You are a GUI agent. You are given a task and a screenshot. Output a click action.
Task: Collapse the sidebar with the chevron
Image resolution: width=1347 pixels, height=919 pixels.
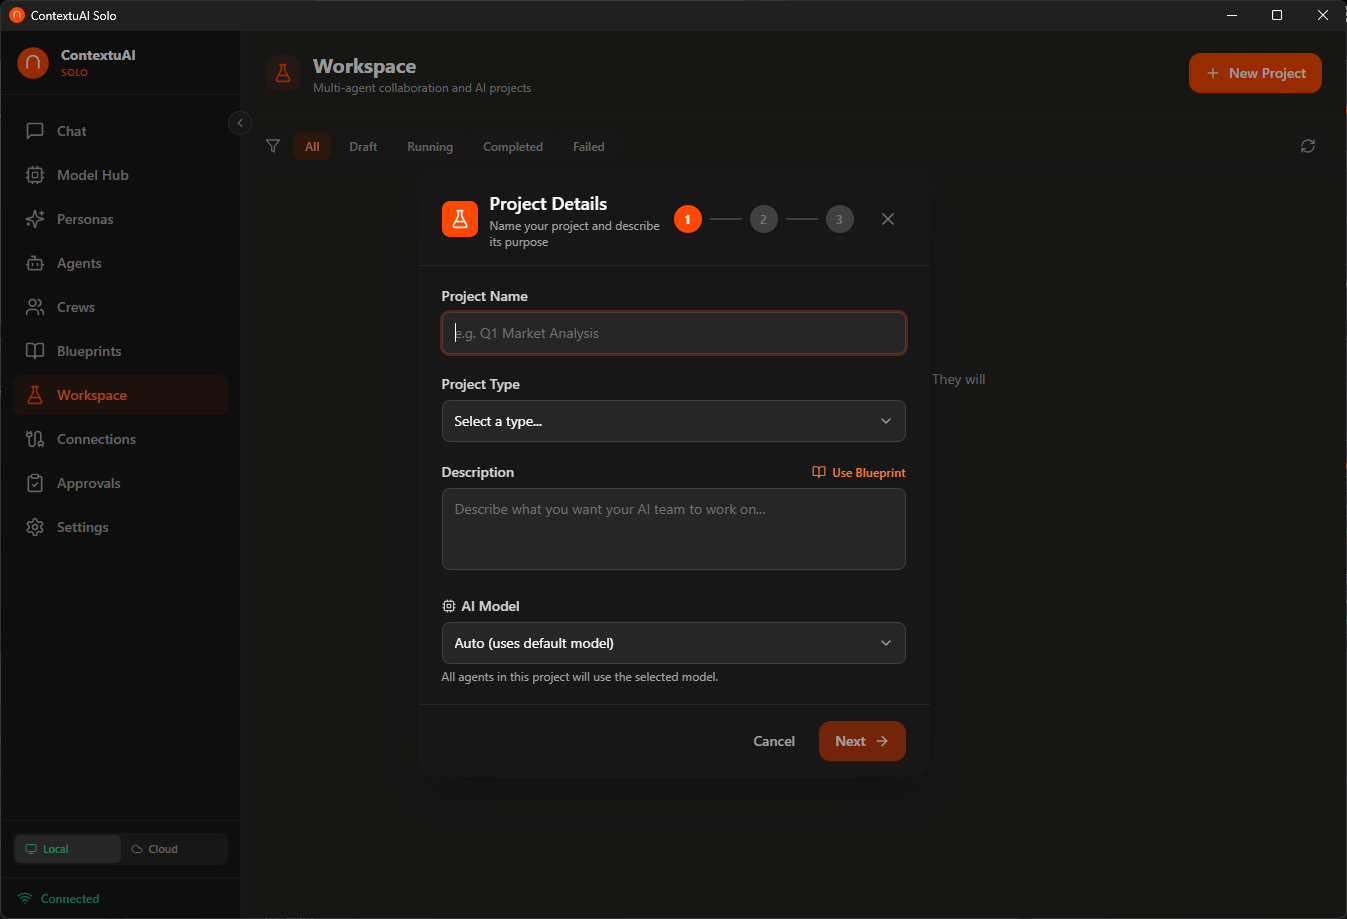pos(239,123)
